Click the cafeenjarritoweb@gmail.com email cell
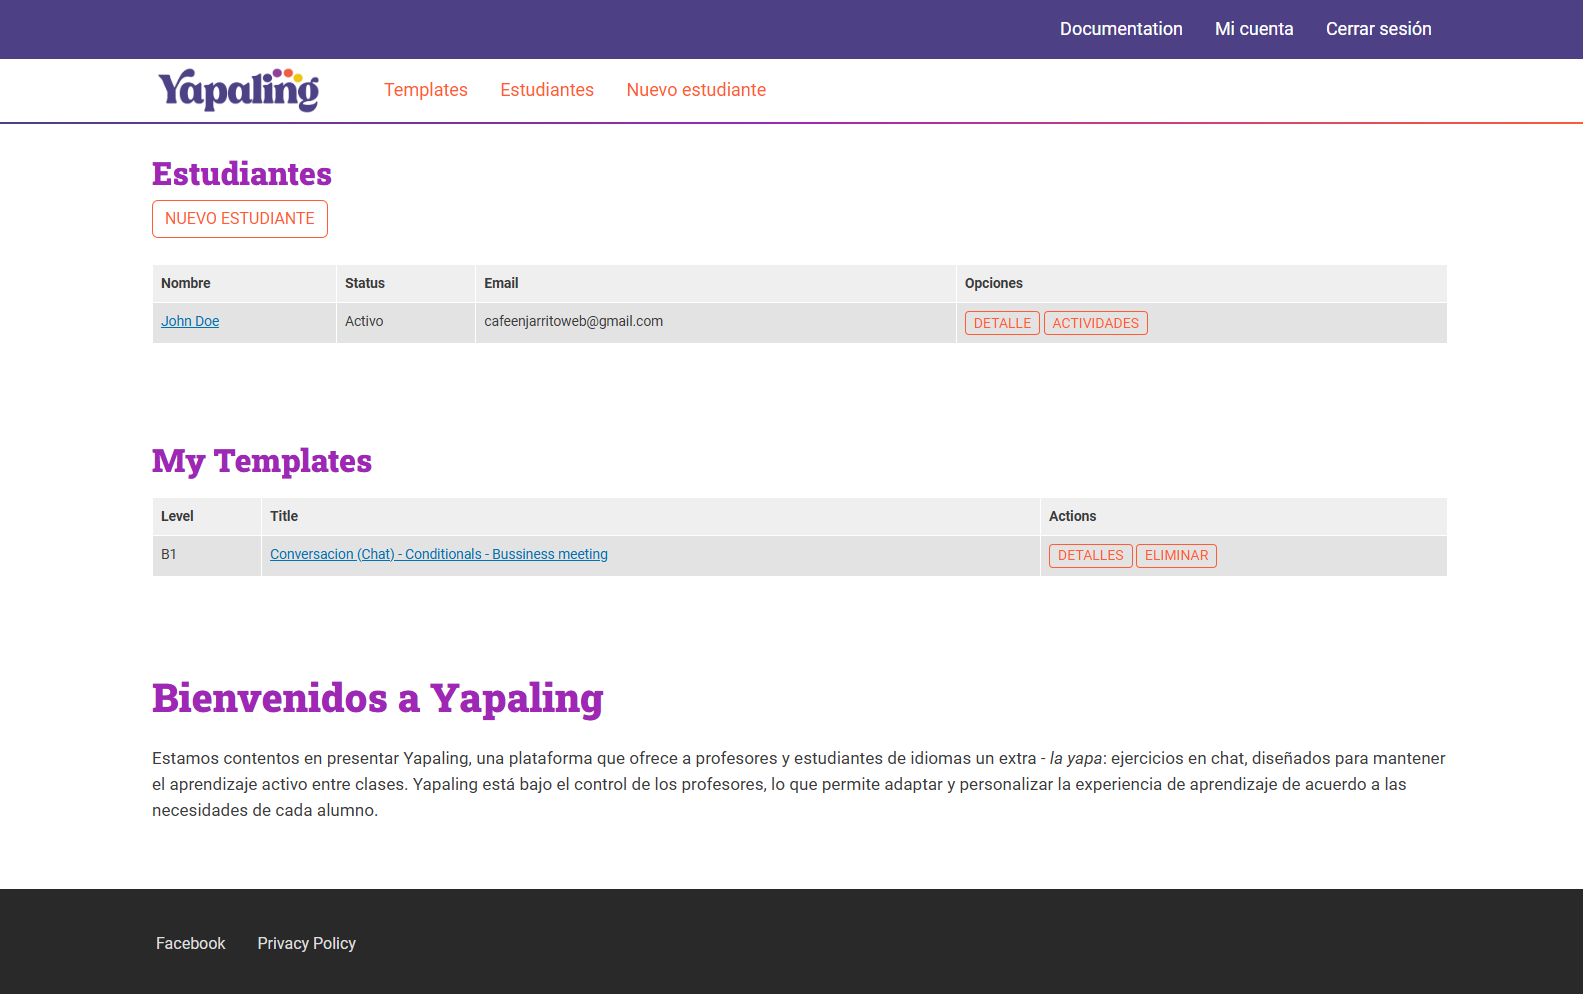Screen dimensions: 1583x994 574,321
